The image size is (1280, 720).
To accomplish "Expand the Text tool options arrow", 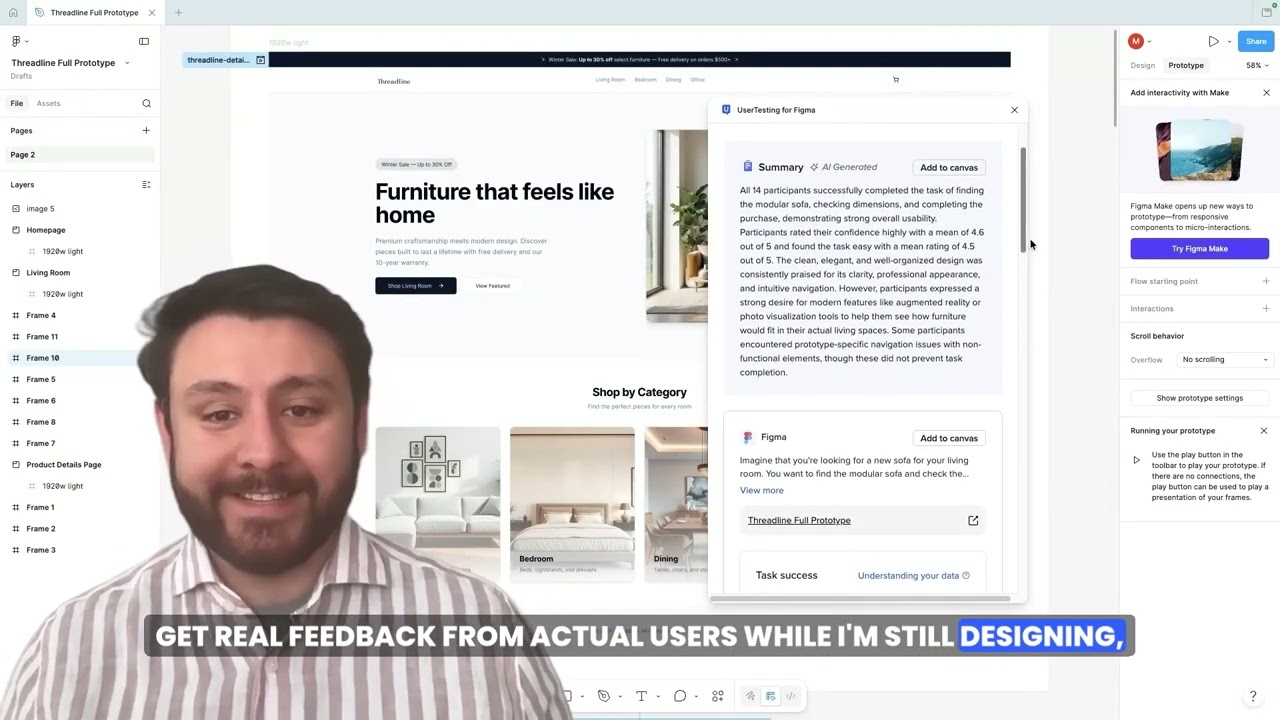I will coord(658,697).
